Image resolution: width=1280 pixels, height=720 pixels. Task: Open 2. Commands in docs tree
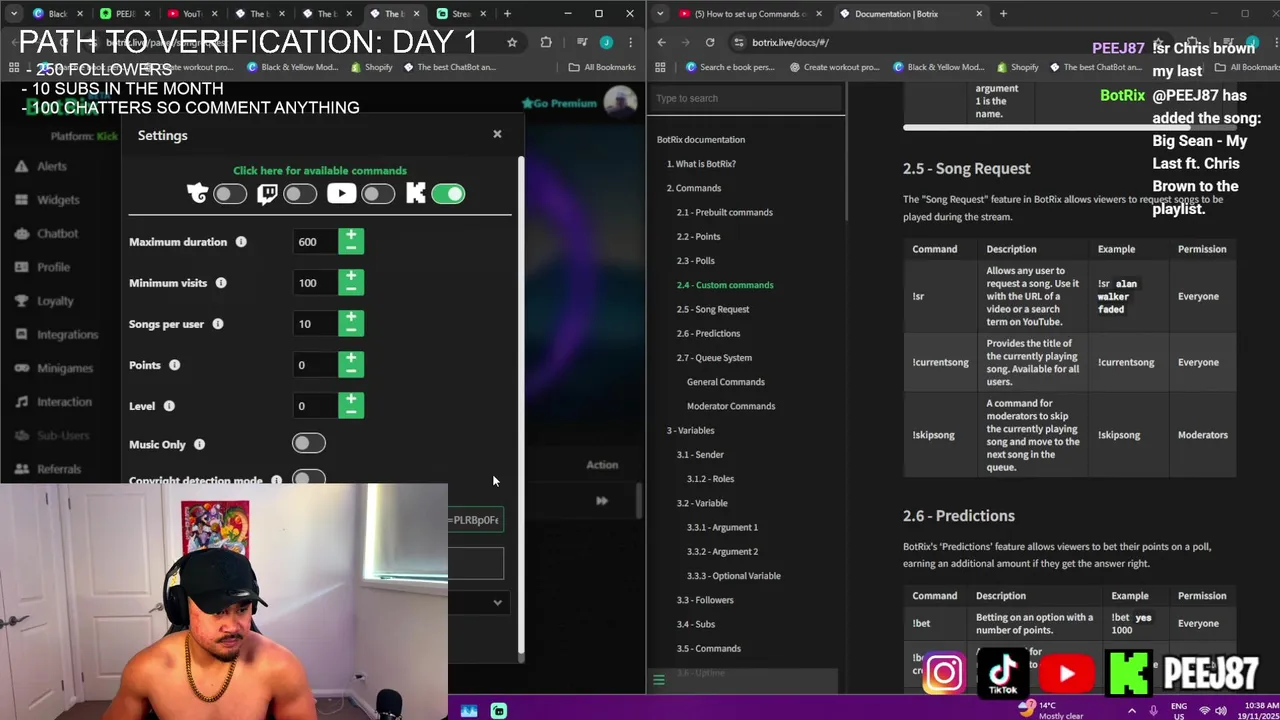[x=694, y=188]
